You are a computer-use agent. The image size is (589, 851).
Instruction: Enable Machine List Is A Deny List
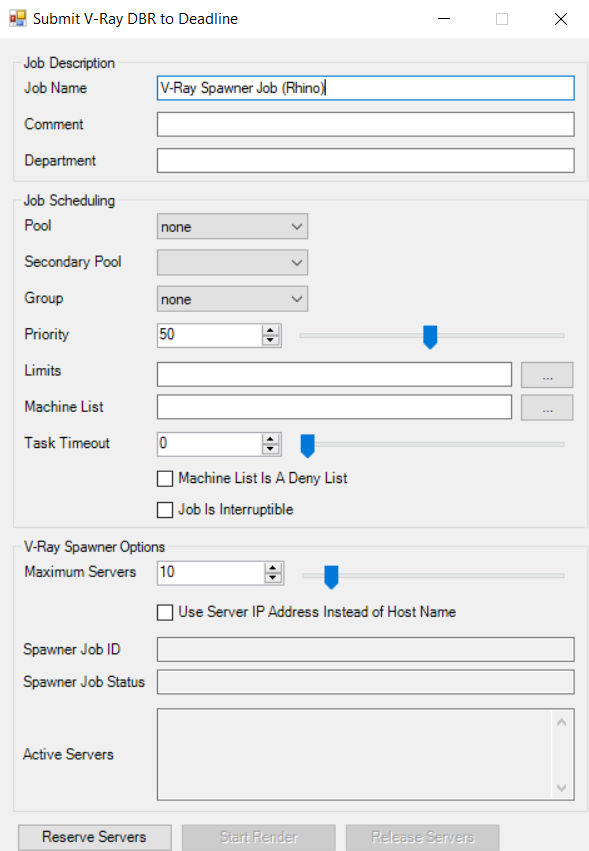coord(164,479)
